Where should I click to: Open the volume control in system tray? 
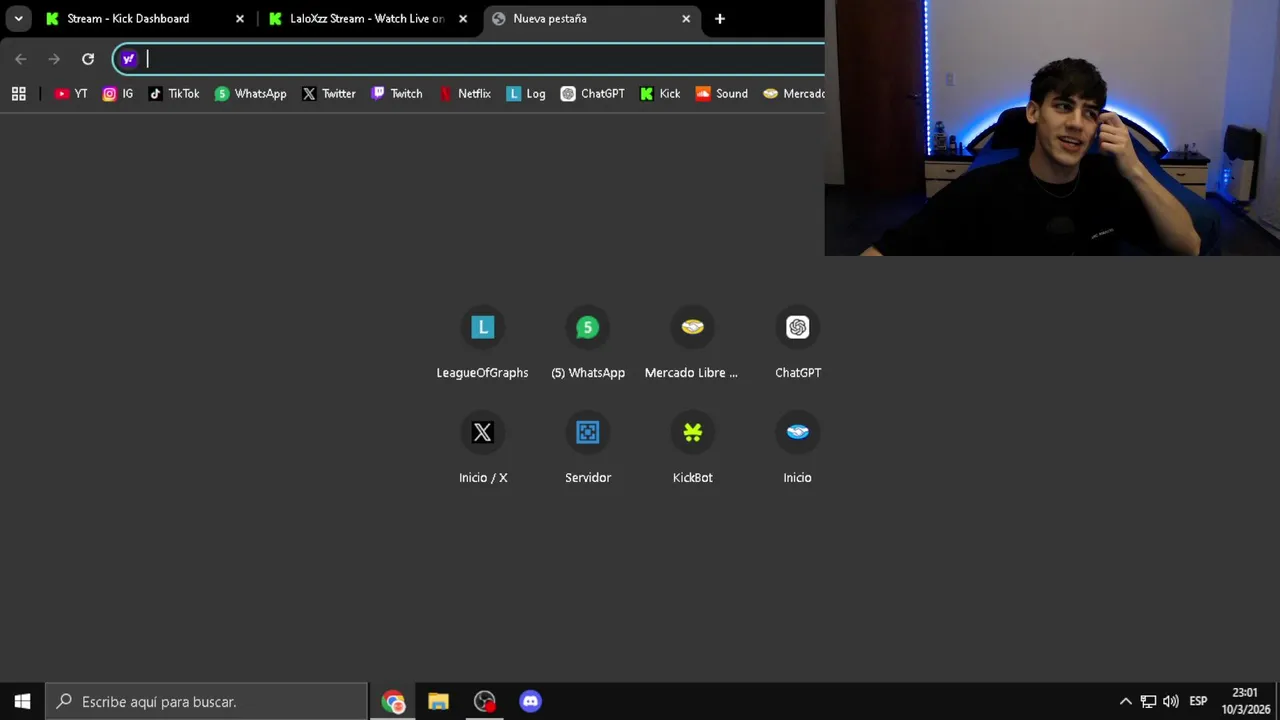[1170, 701]
